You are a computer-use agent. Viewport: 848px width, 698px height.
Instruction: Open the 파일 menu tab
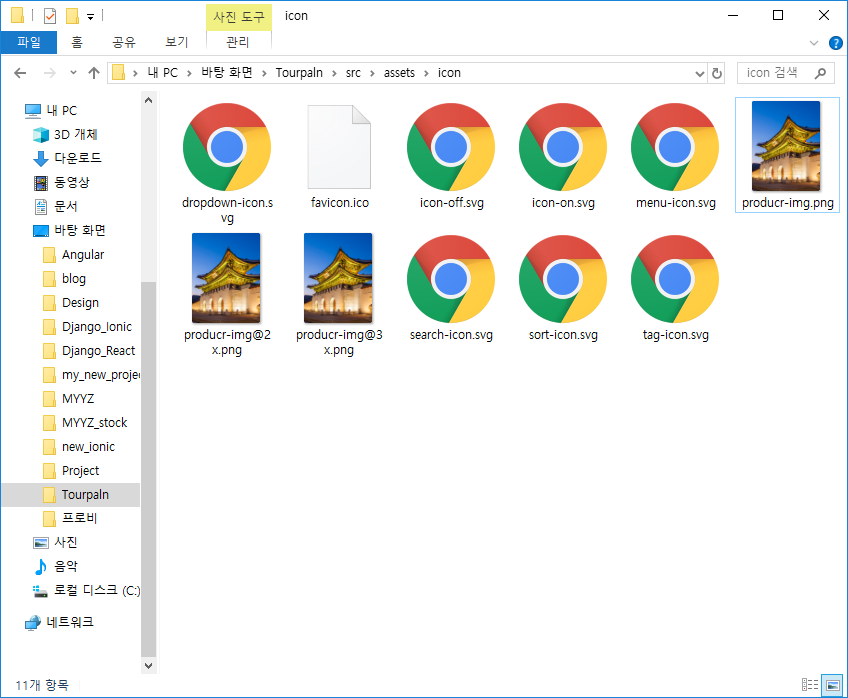tap(29, 42)
